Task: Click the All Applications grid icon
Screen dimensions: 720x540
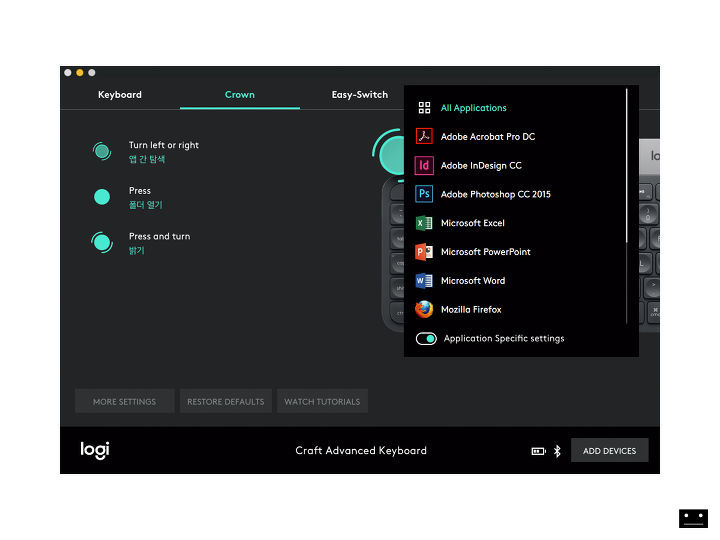Action: tap(424, 108)
